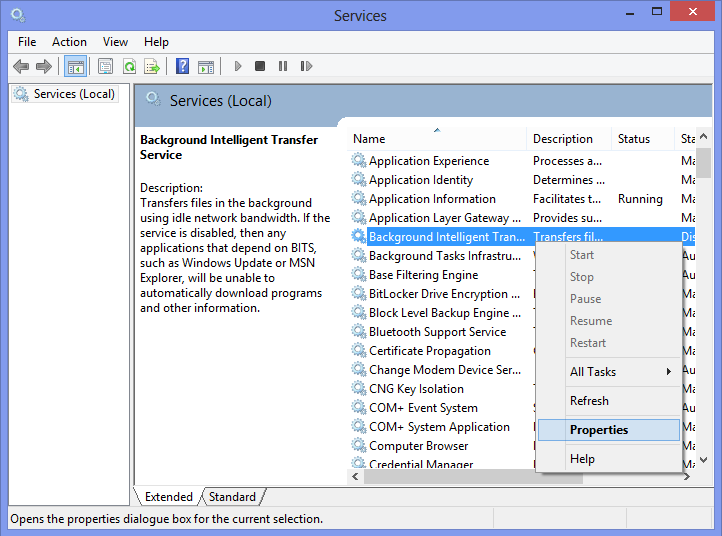The image size is (722, 536).
Task: Choose Refresh in the context menu
Action: (609, 401)
